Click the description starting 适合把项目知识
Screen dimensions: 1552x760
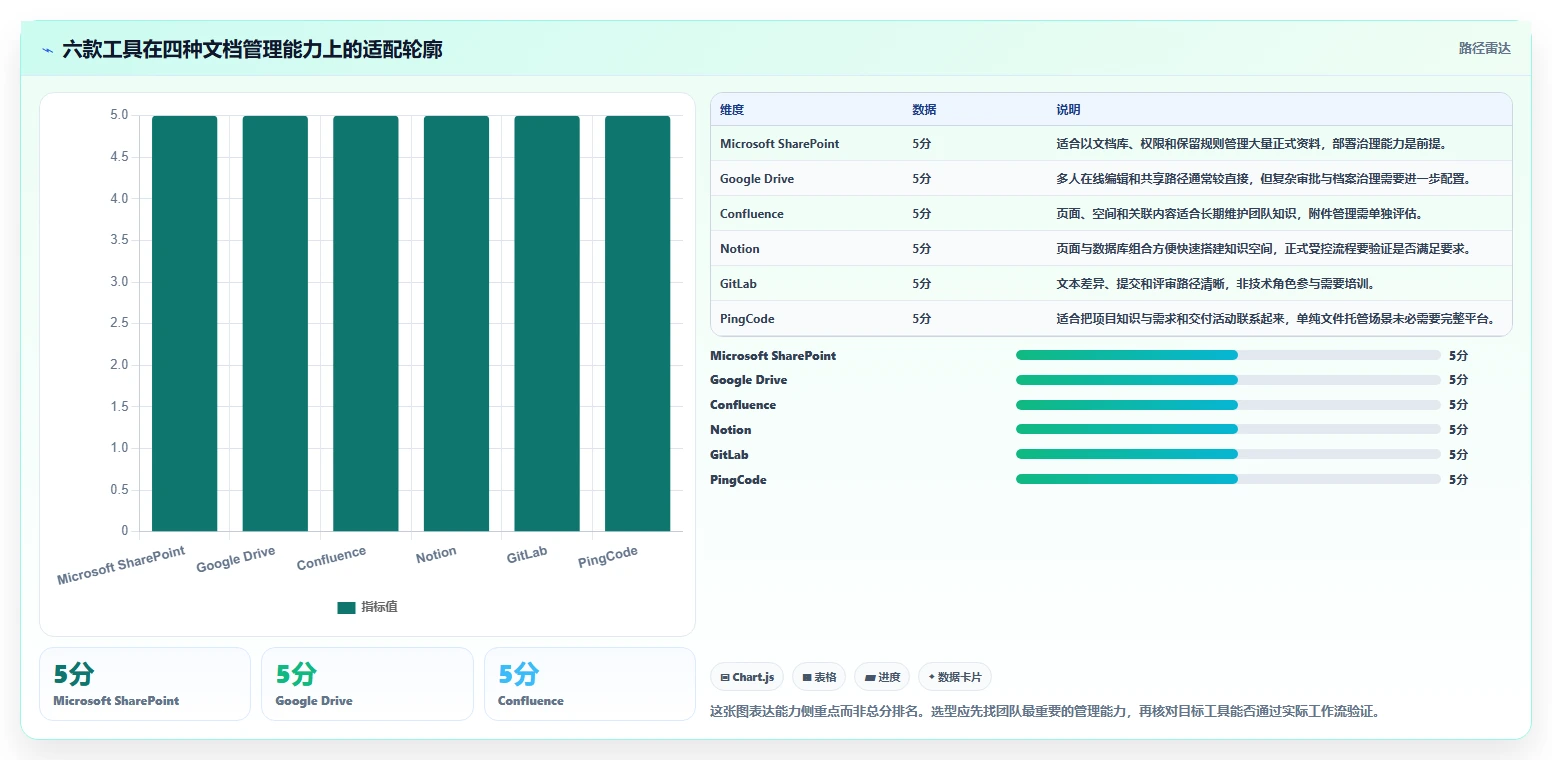pyautogui.click(x=1276, y=319)
